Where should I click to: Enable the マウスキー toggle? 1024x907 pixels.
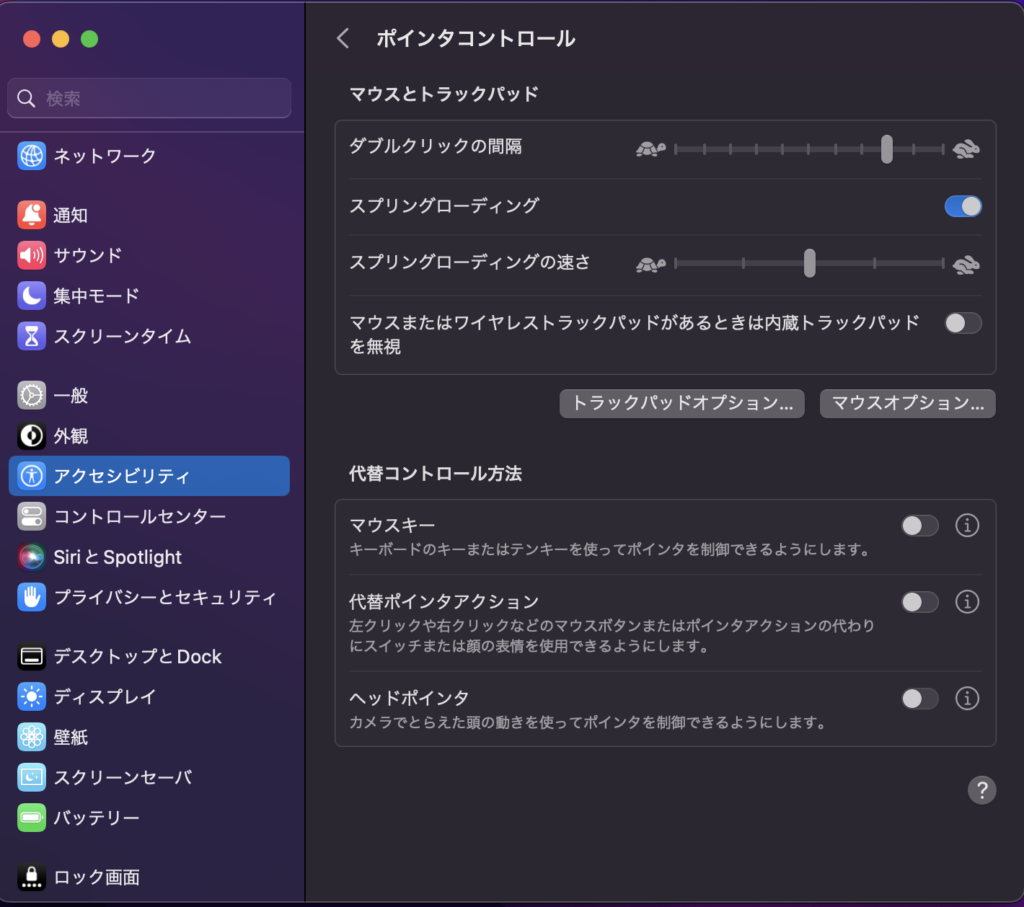click(x=920, y=526)
